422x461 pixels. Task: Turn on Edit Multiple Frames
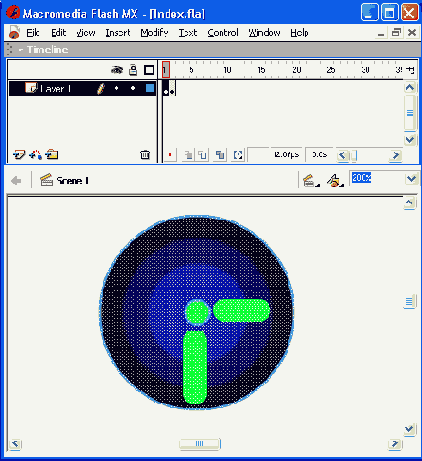click(220, 155)
